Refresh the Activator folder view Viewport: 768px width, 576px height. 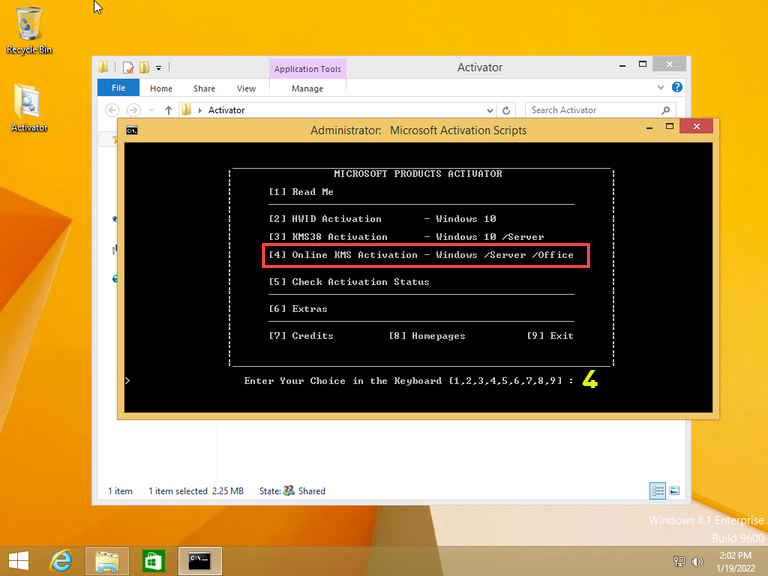pyautogui.click(x=506, y=111)
